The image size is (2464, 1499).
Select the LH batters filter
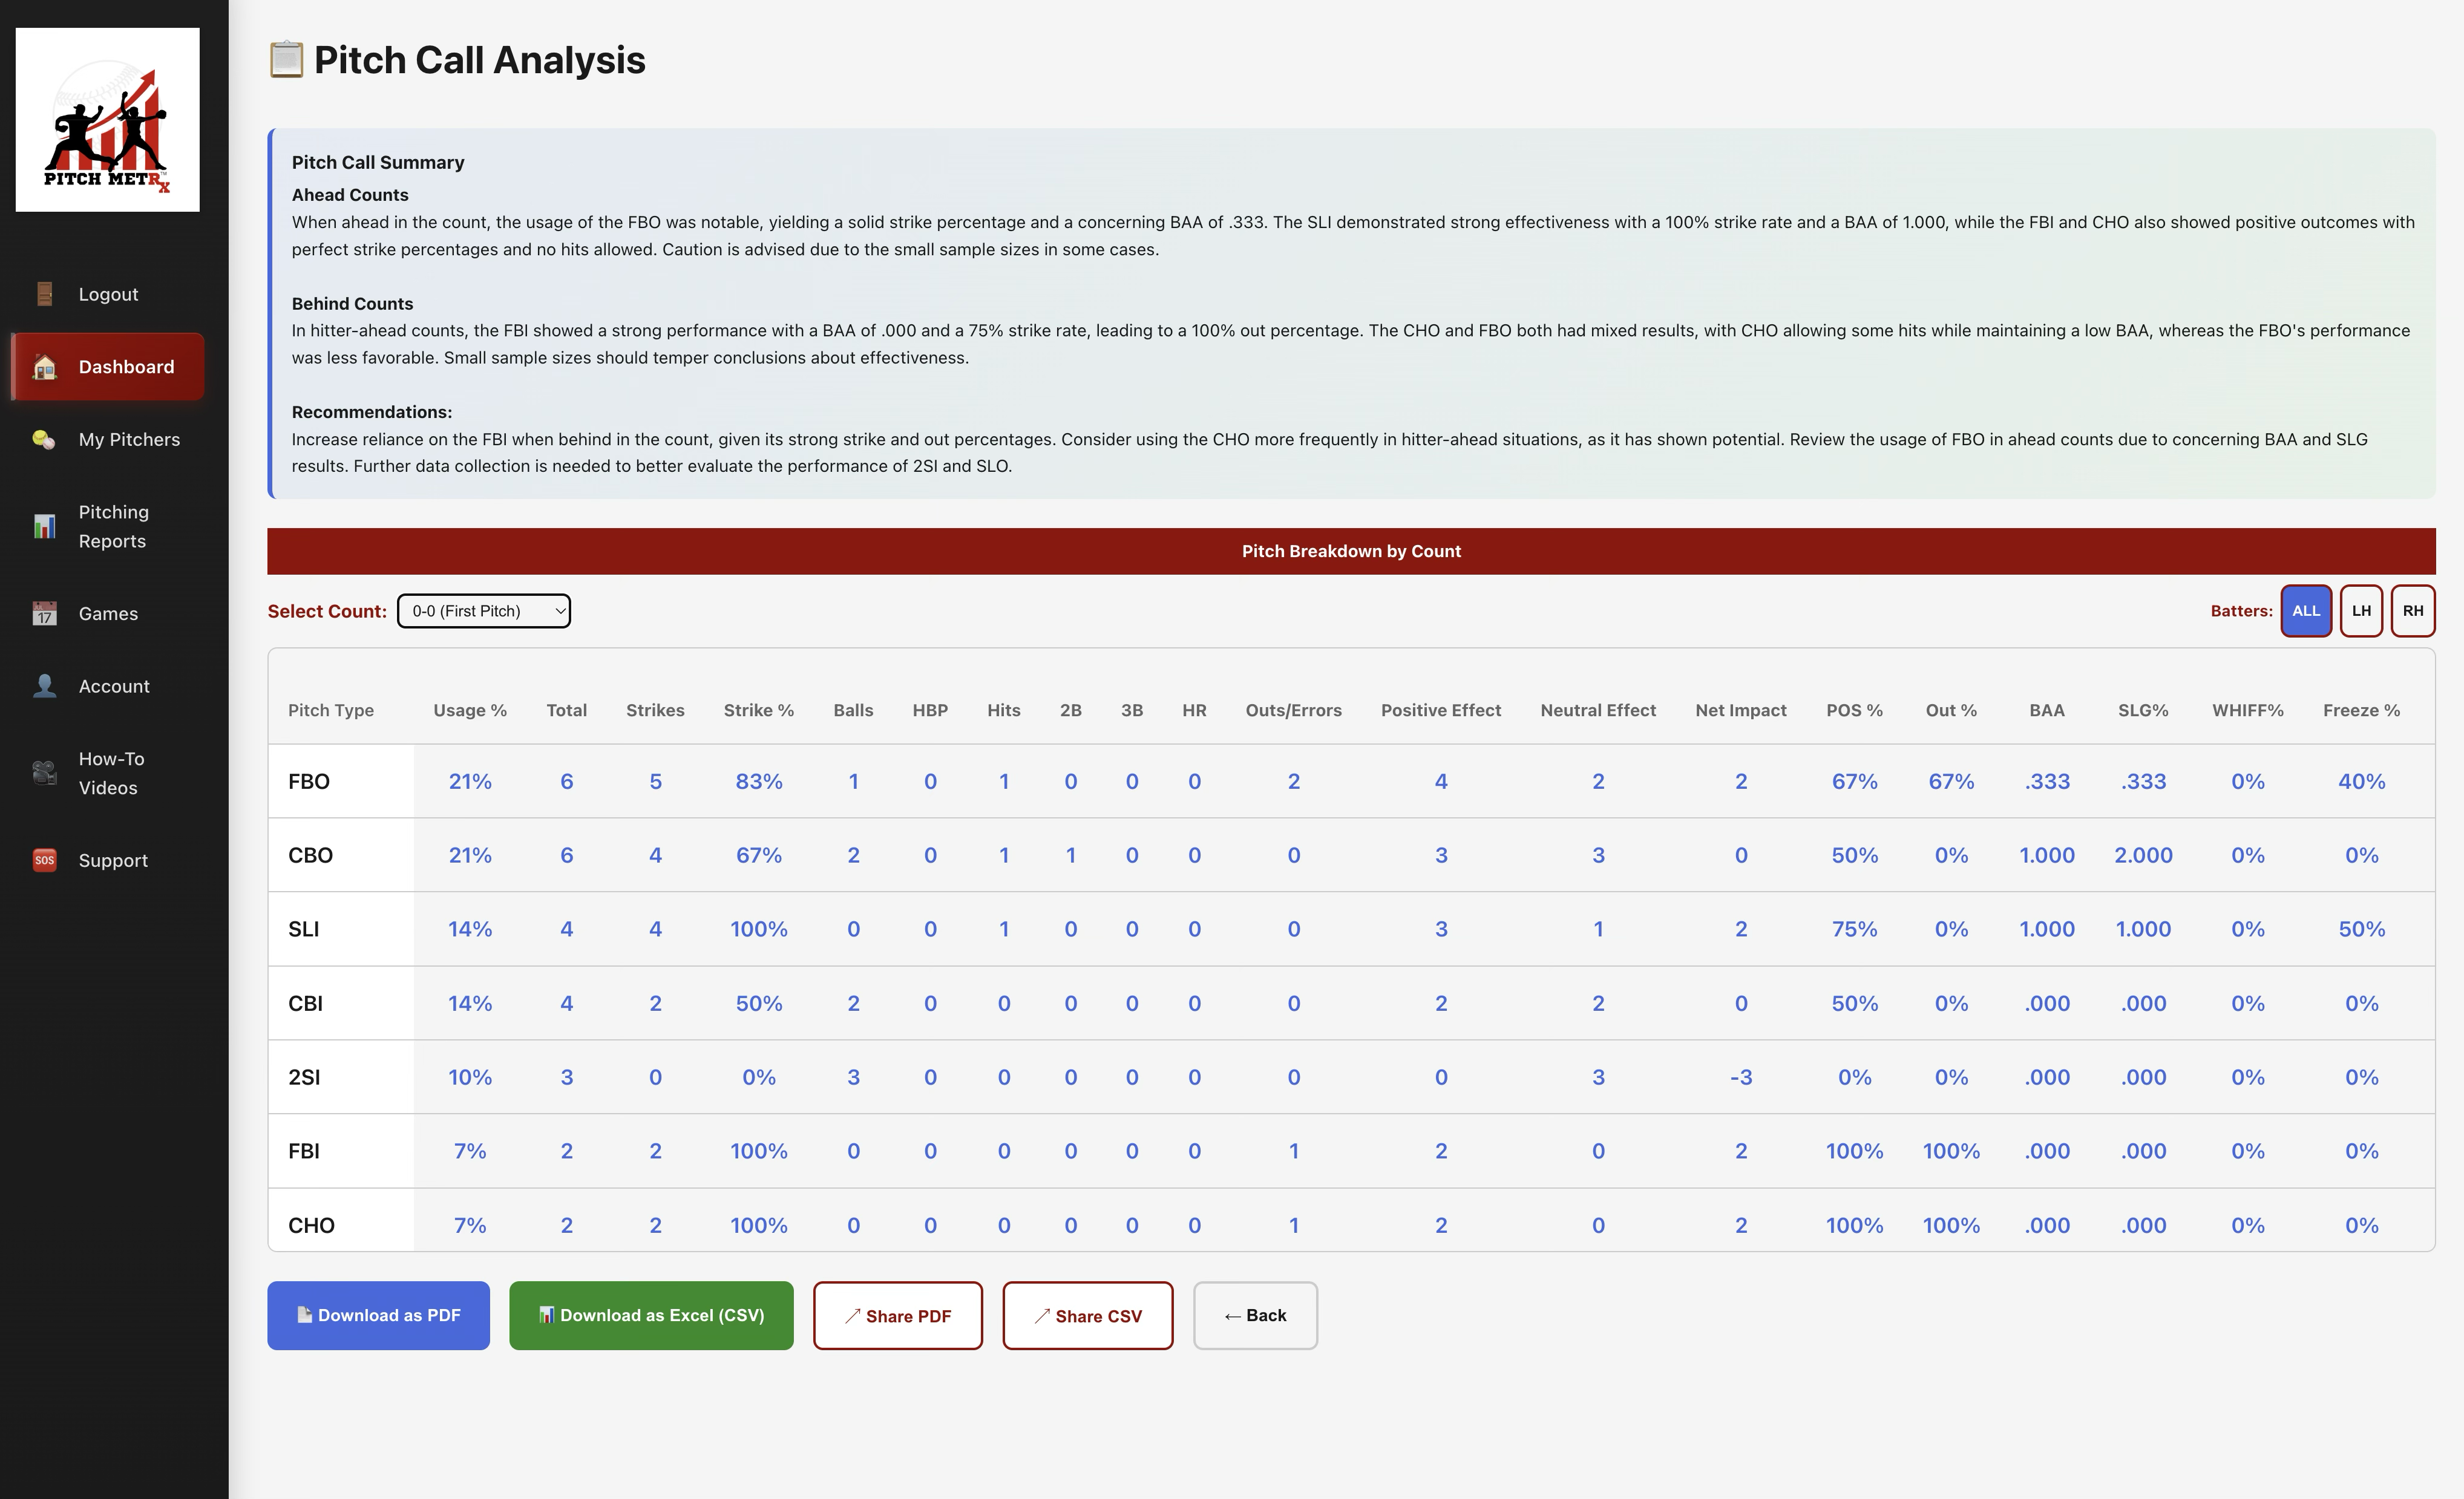click(2361, 610)
